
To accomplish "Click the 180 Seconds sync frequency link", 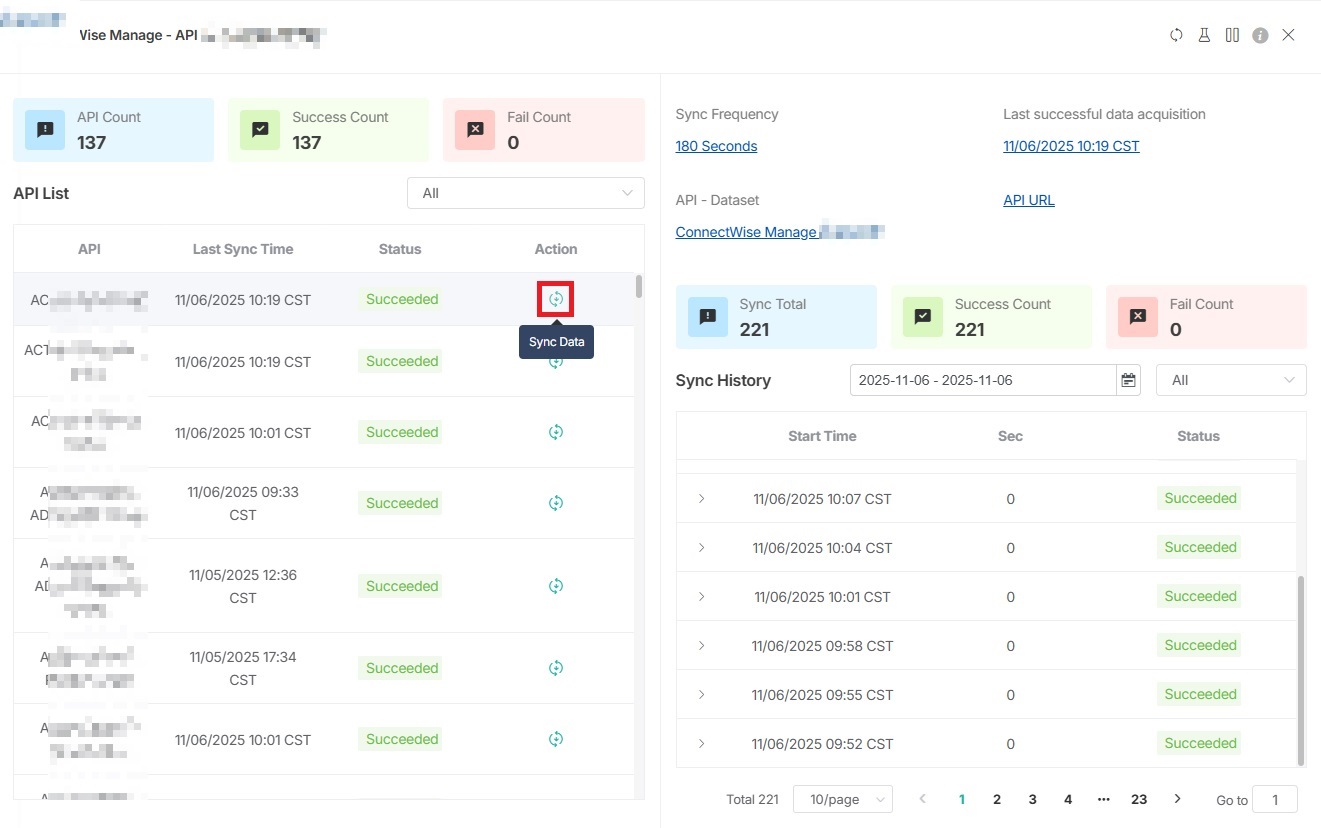I will (x=716, y=146).
